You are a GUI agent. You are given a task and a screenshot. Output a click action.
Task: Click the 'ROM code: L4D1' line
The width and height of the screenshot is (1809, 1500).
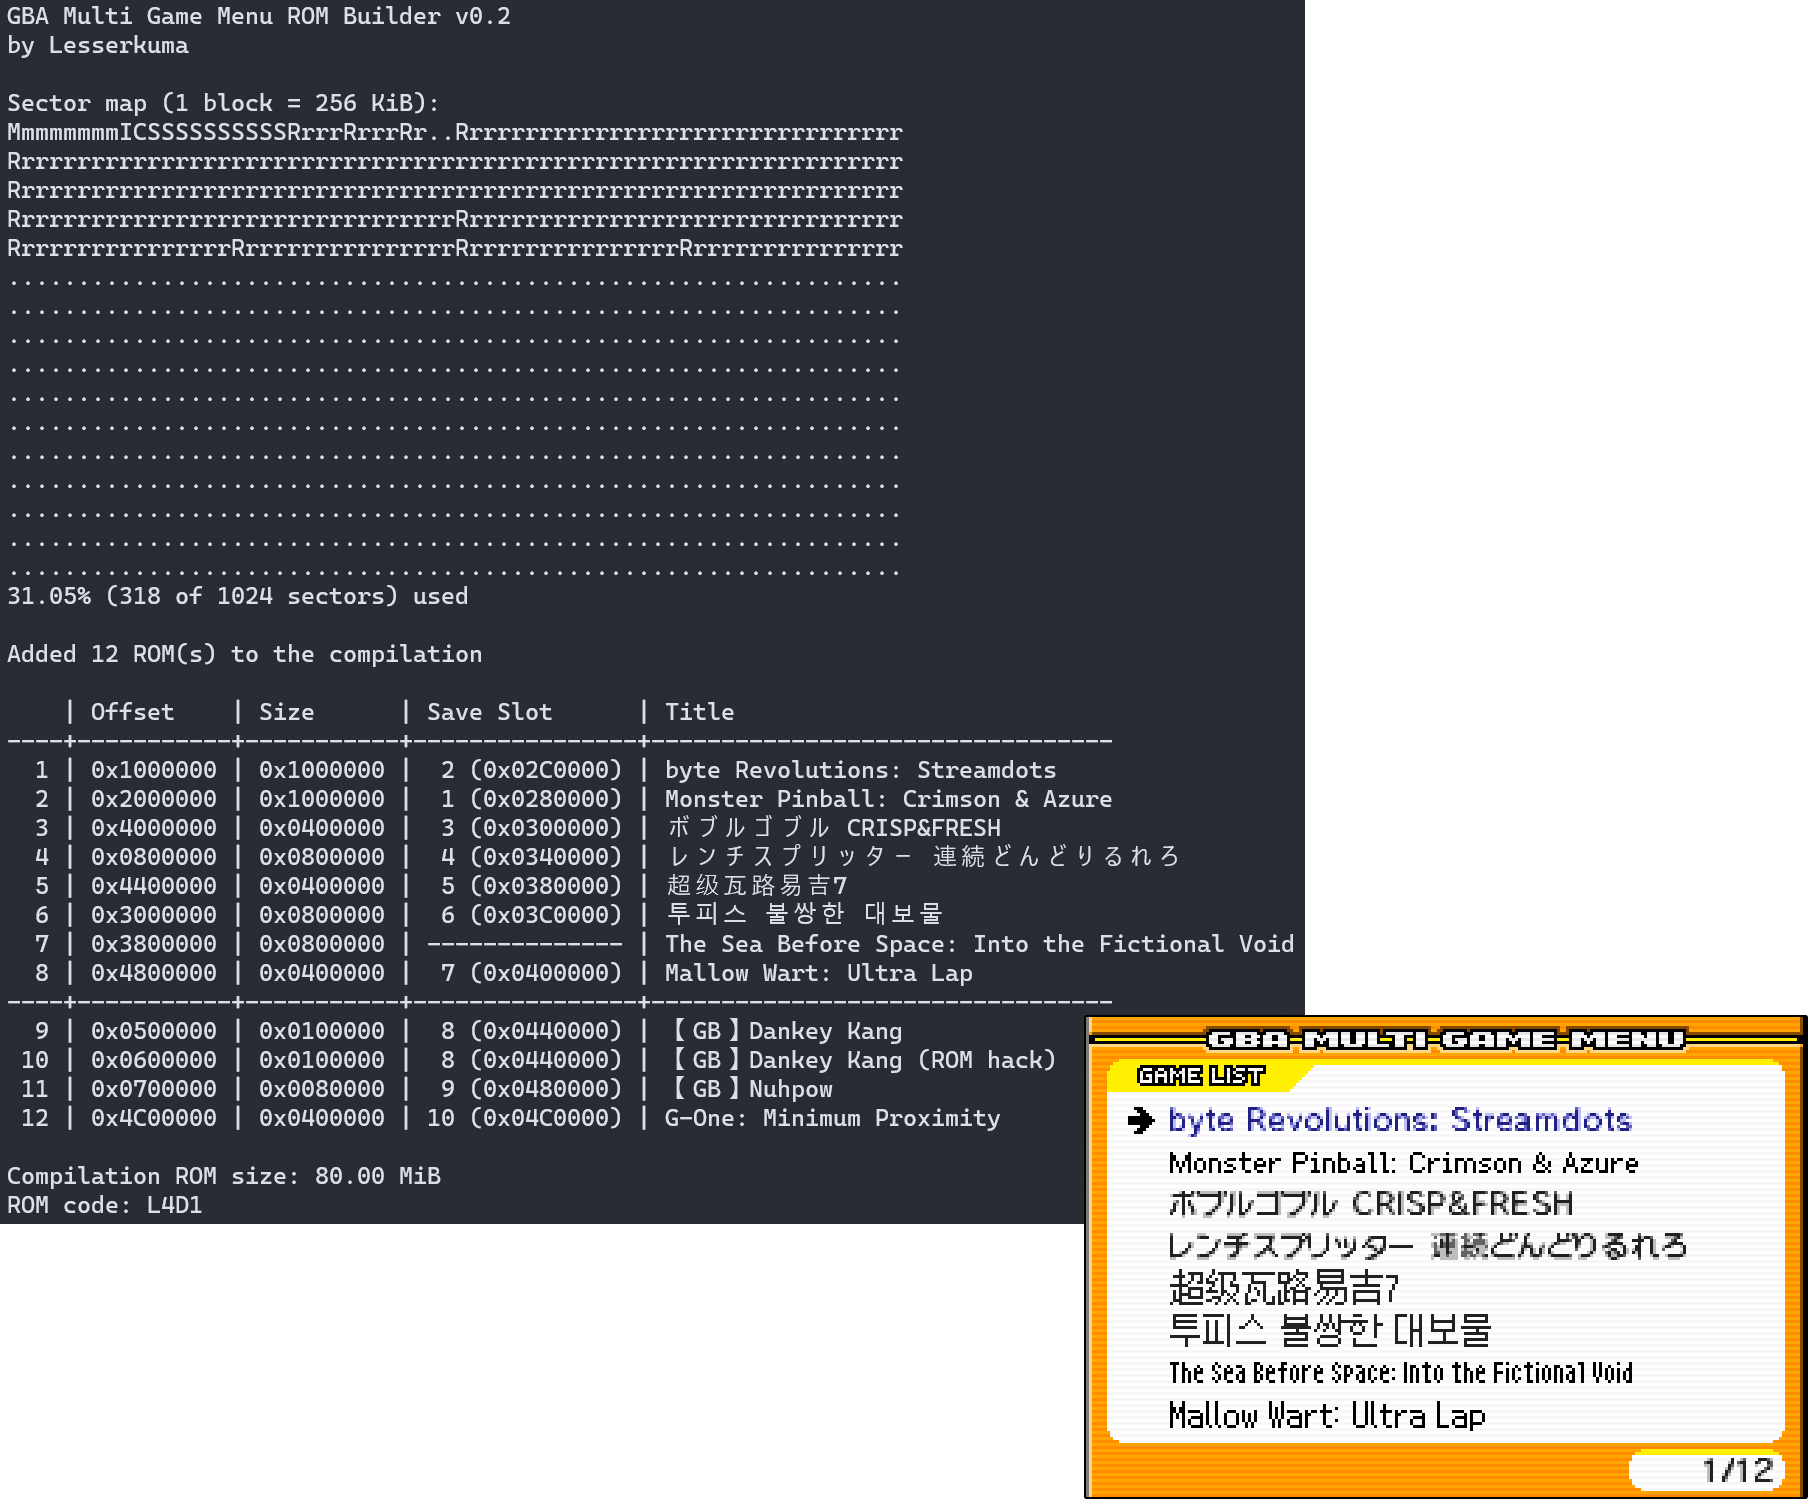click(105, 1205)
